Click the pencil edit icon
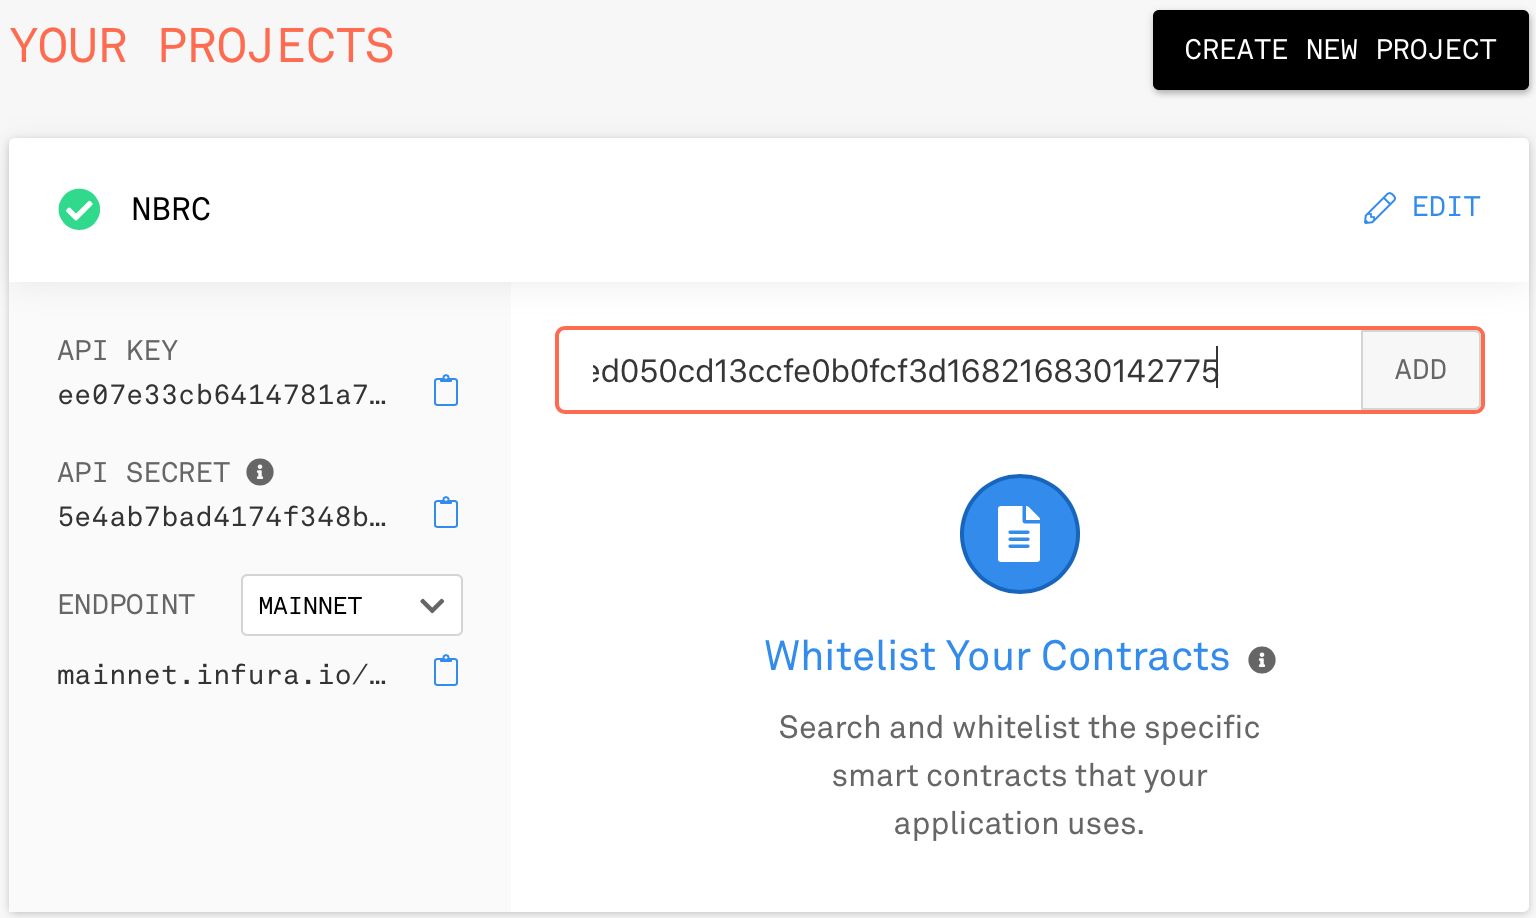This screenshot has width=1536, height=918. coord(1379,208)
